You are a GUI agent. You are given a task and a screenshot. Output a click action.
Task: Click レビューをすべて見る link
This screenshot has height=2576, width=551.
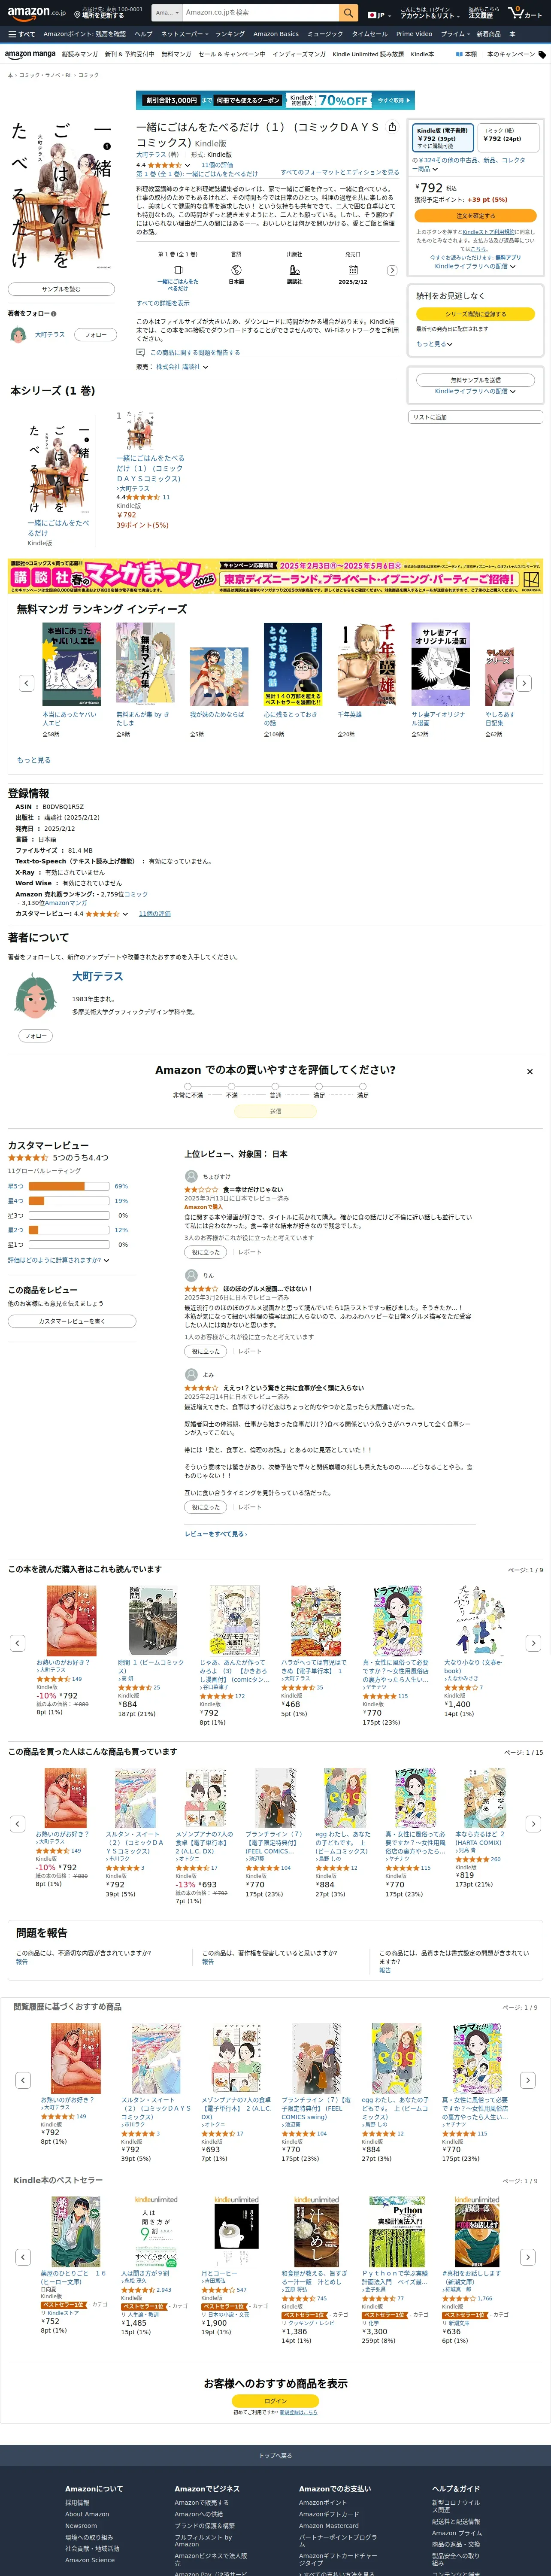point(215,1534)
